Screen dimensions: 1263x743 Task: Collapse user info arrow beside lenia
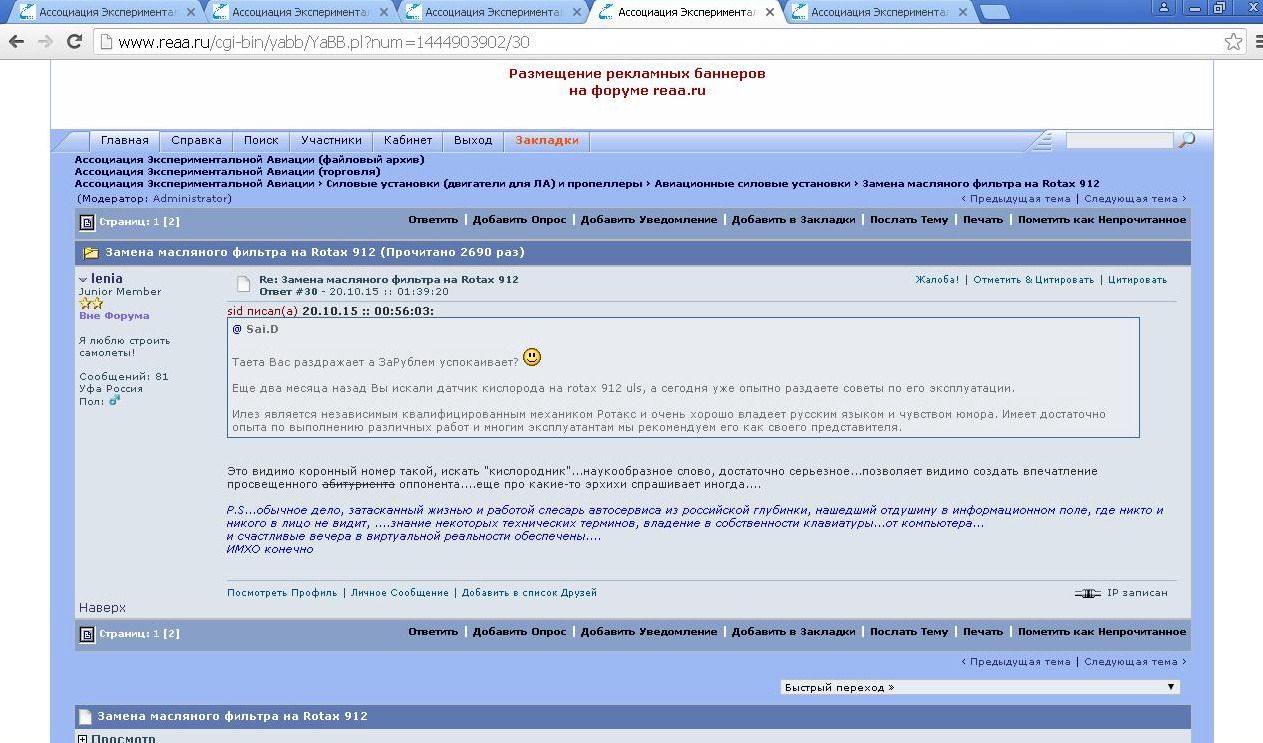[83, 279]
